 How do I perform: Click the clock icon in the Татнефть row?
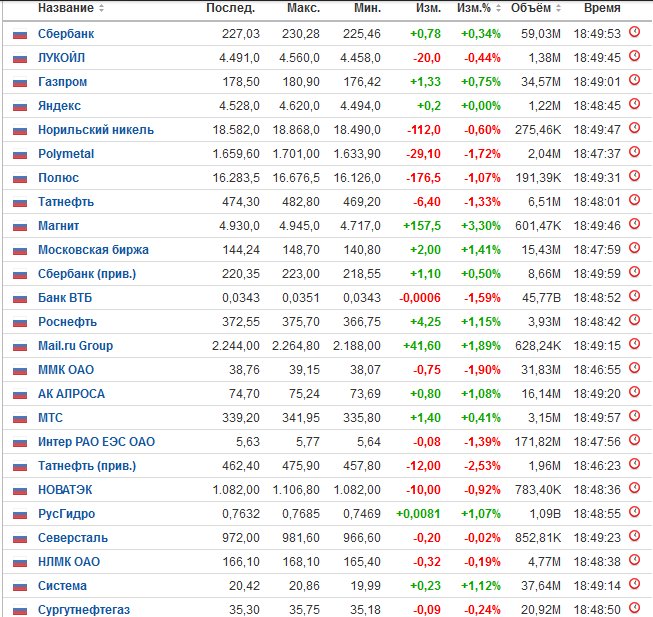pyautogui.click(x=634, y=200)
